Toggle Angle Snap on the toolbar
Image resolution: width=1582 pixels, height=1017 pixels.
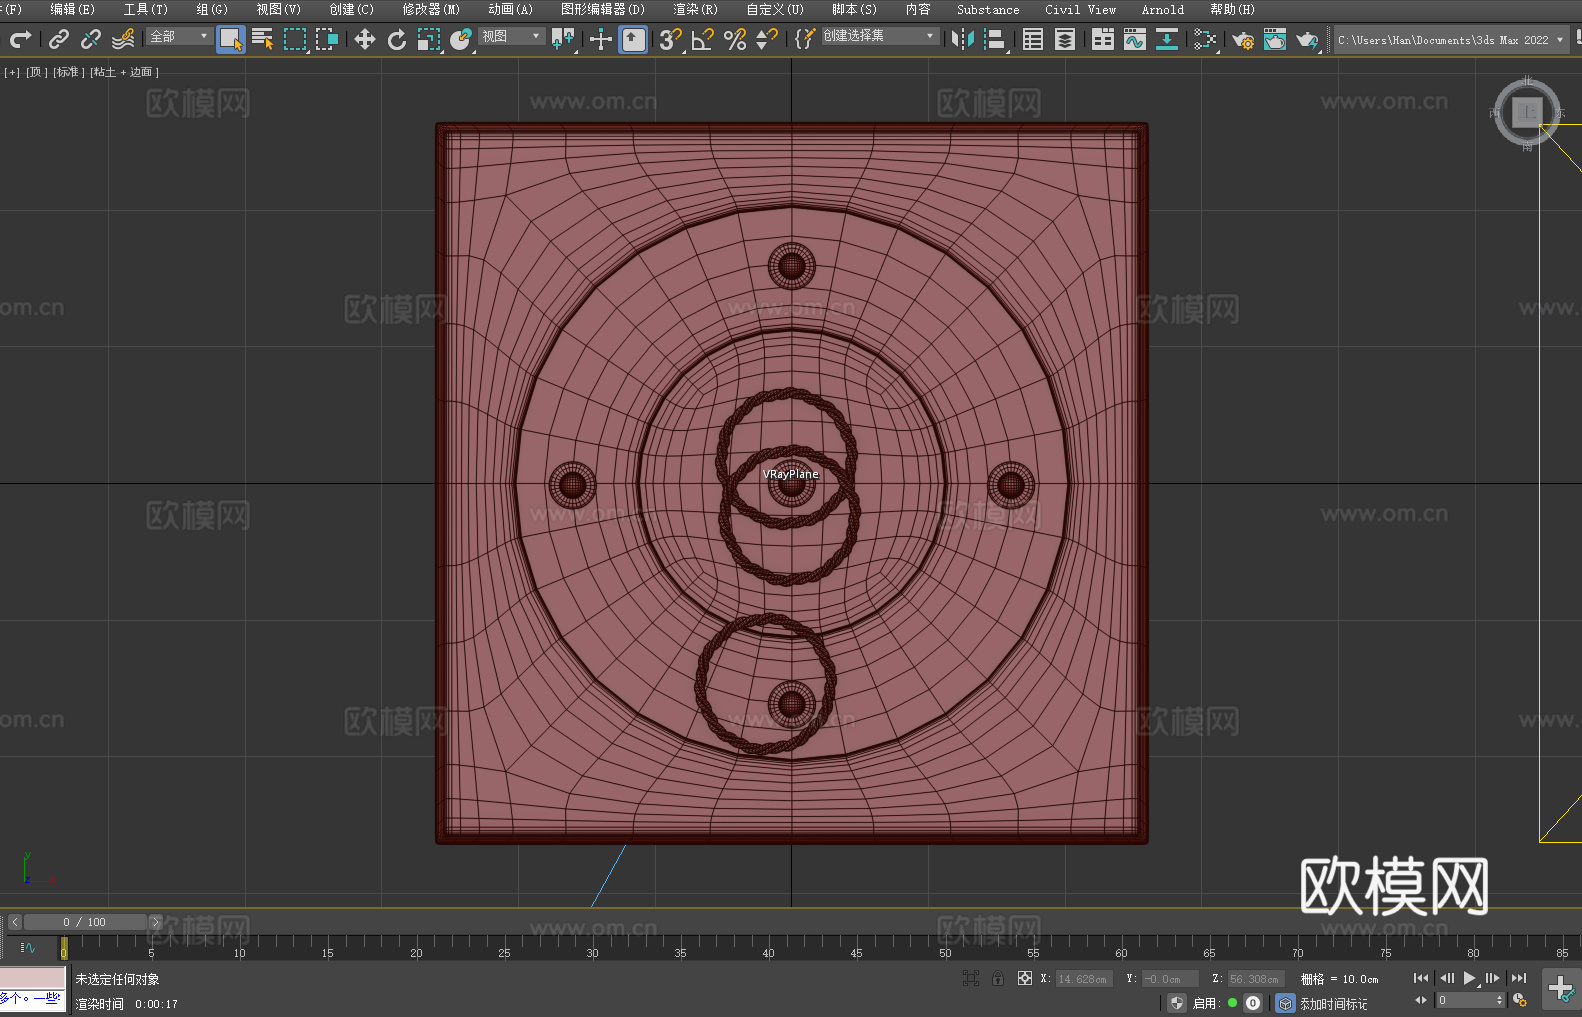click(x=702, y=39)
